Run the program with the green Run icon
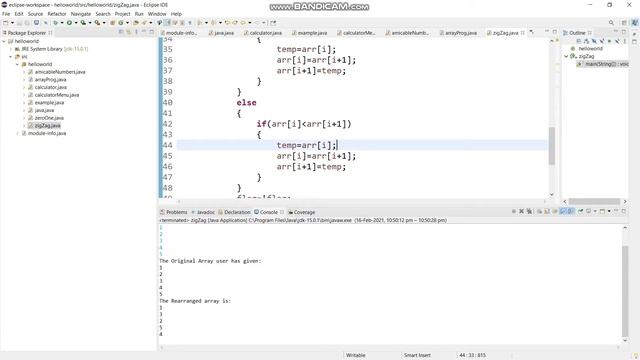Viewport: 640px width, 360px height. click(x=69, y=23)
